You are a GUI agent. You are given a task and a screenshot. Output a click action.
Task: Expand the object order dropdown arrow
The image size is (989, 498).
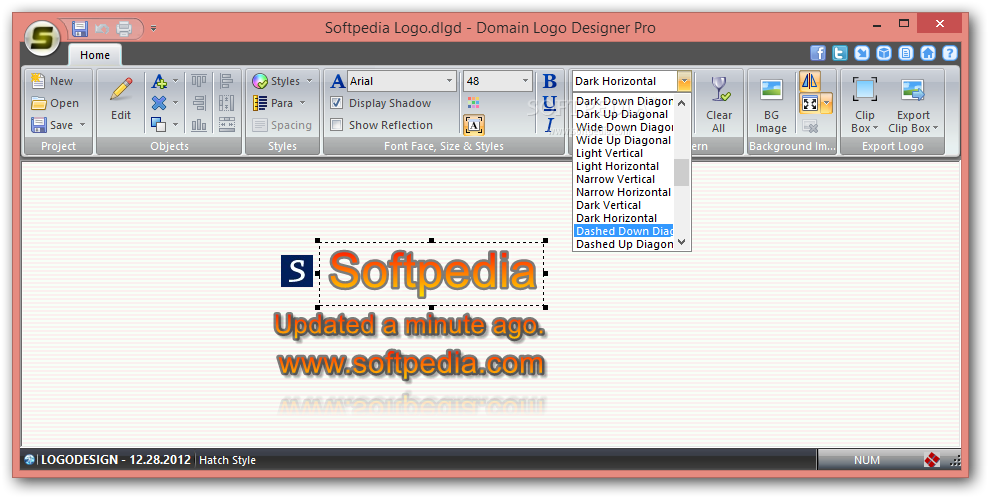point(175,125)
